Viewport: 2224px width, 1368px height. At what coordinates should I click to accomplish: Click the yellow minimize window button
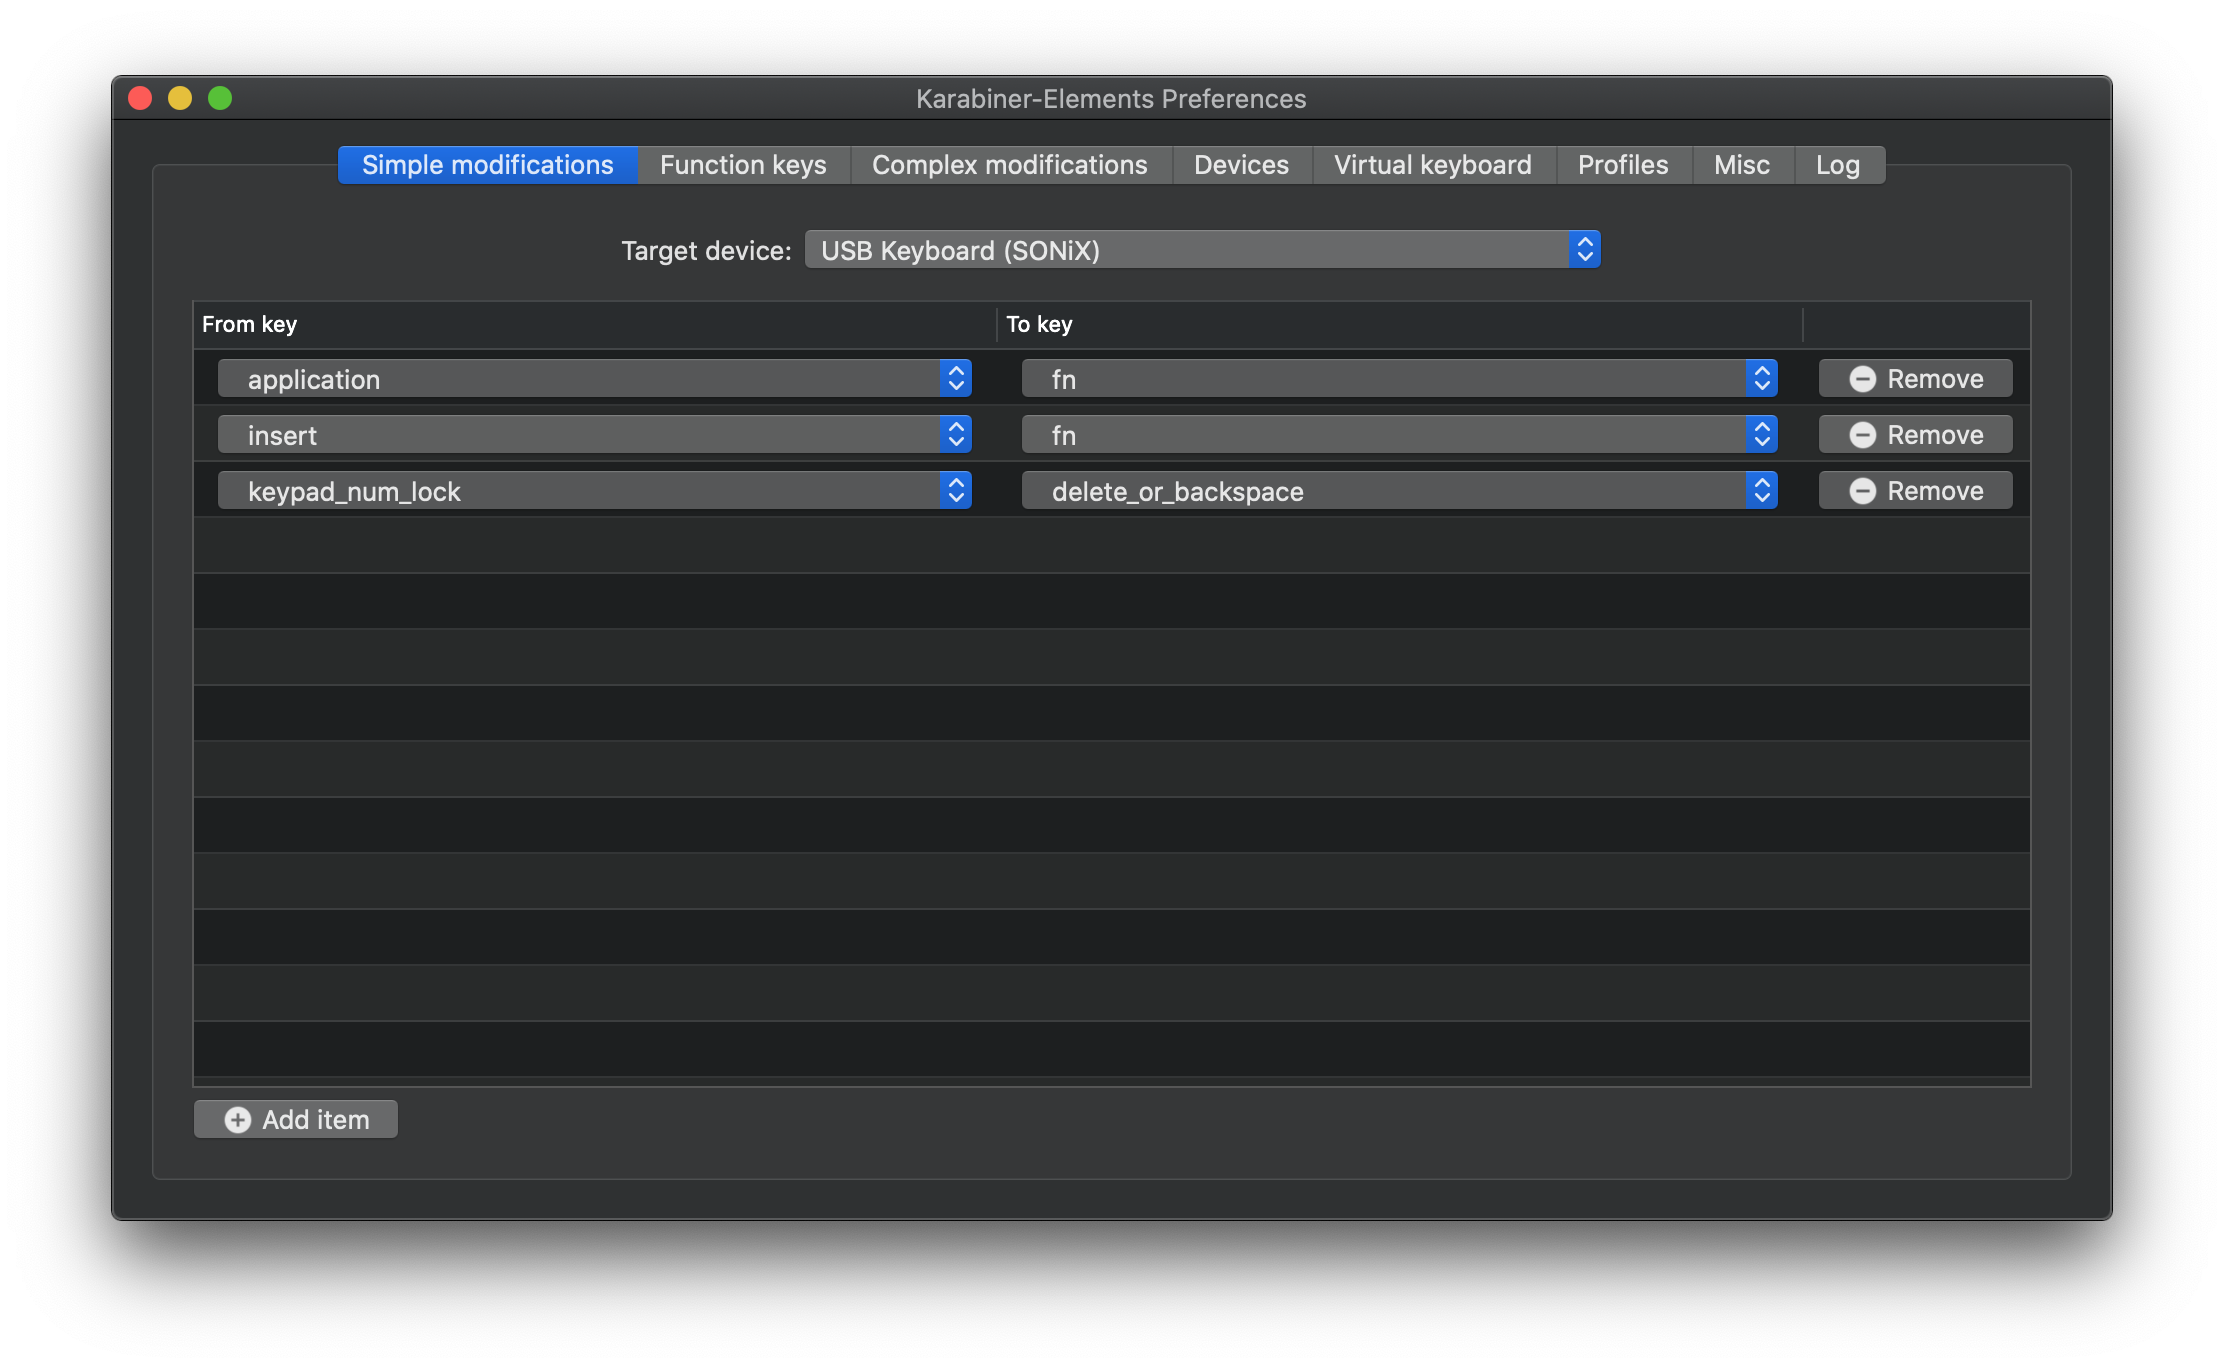point(180,98)
